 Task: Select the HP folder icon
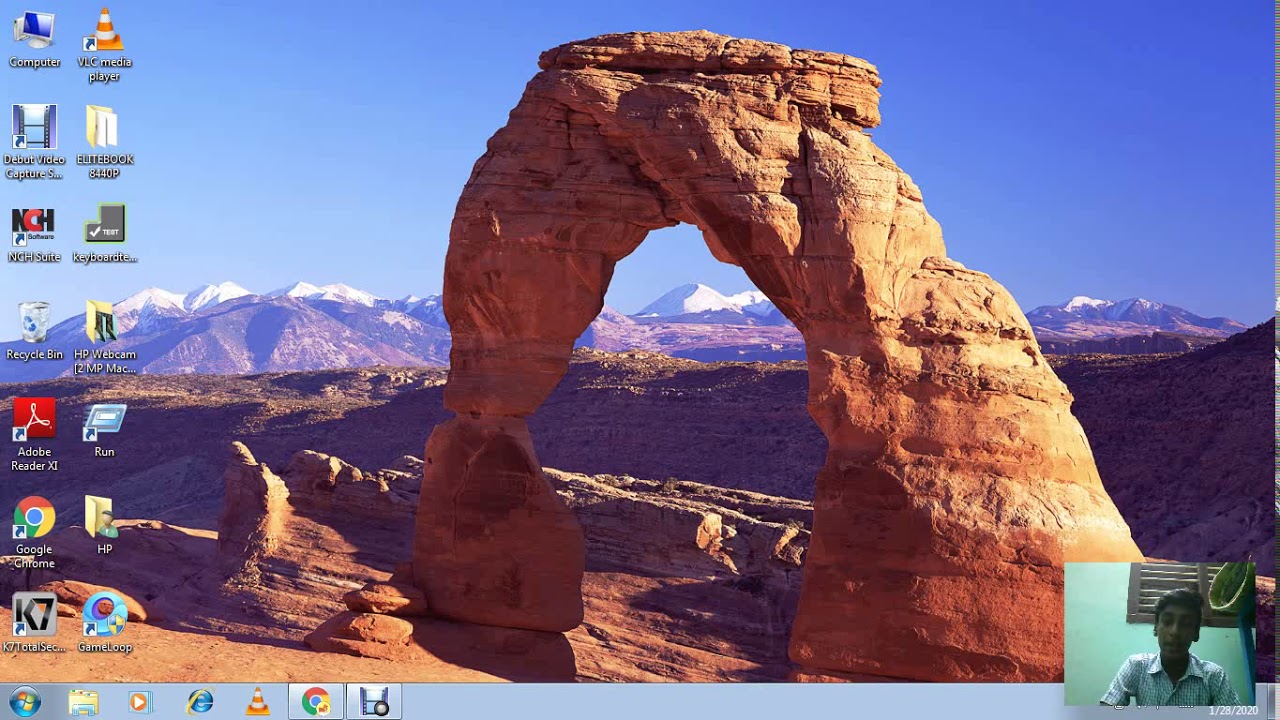tap(104, 526)
